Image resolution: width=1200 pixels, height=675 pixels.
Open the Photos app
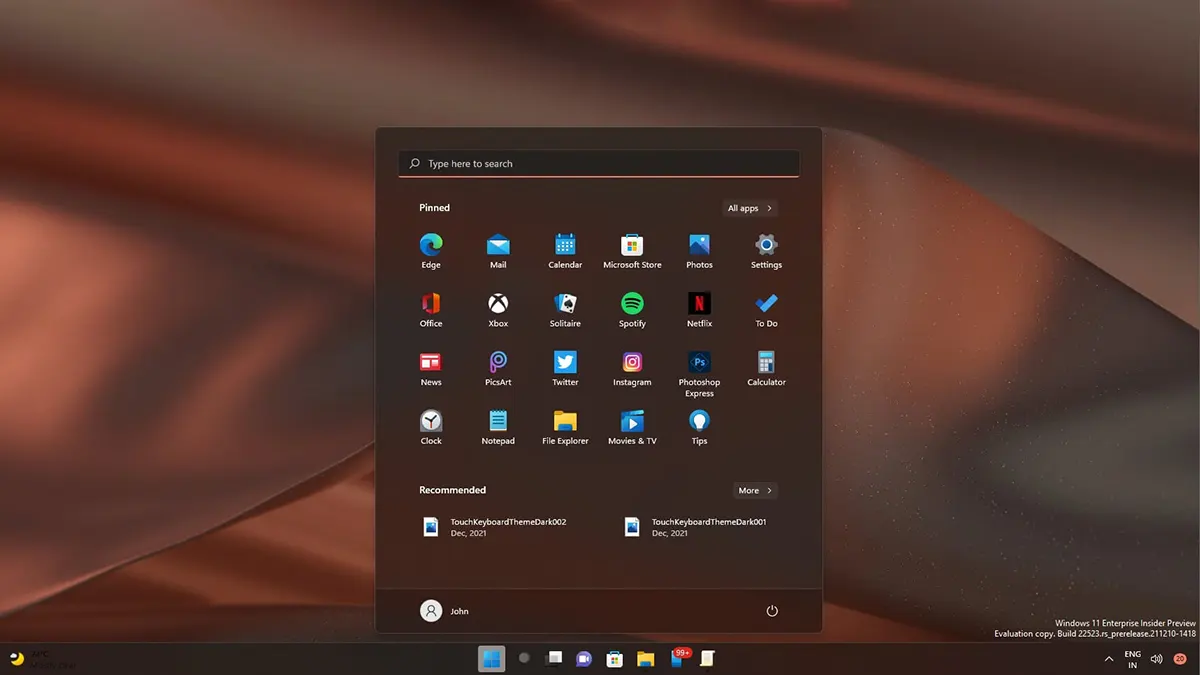point(699,250)
